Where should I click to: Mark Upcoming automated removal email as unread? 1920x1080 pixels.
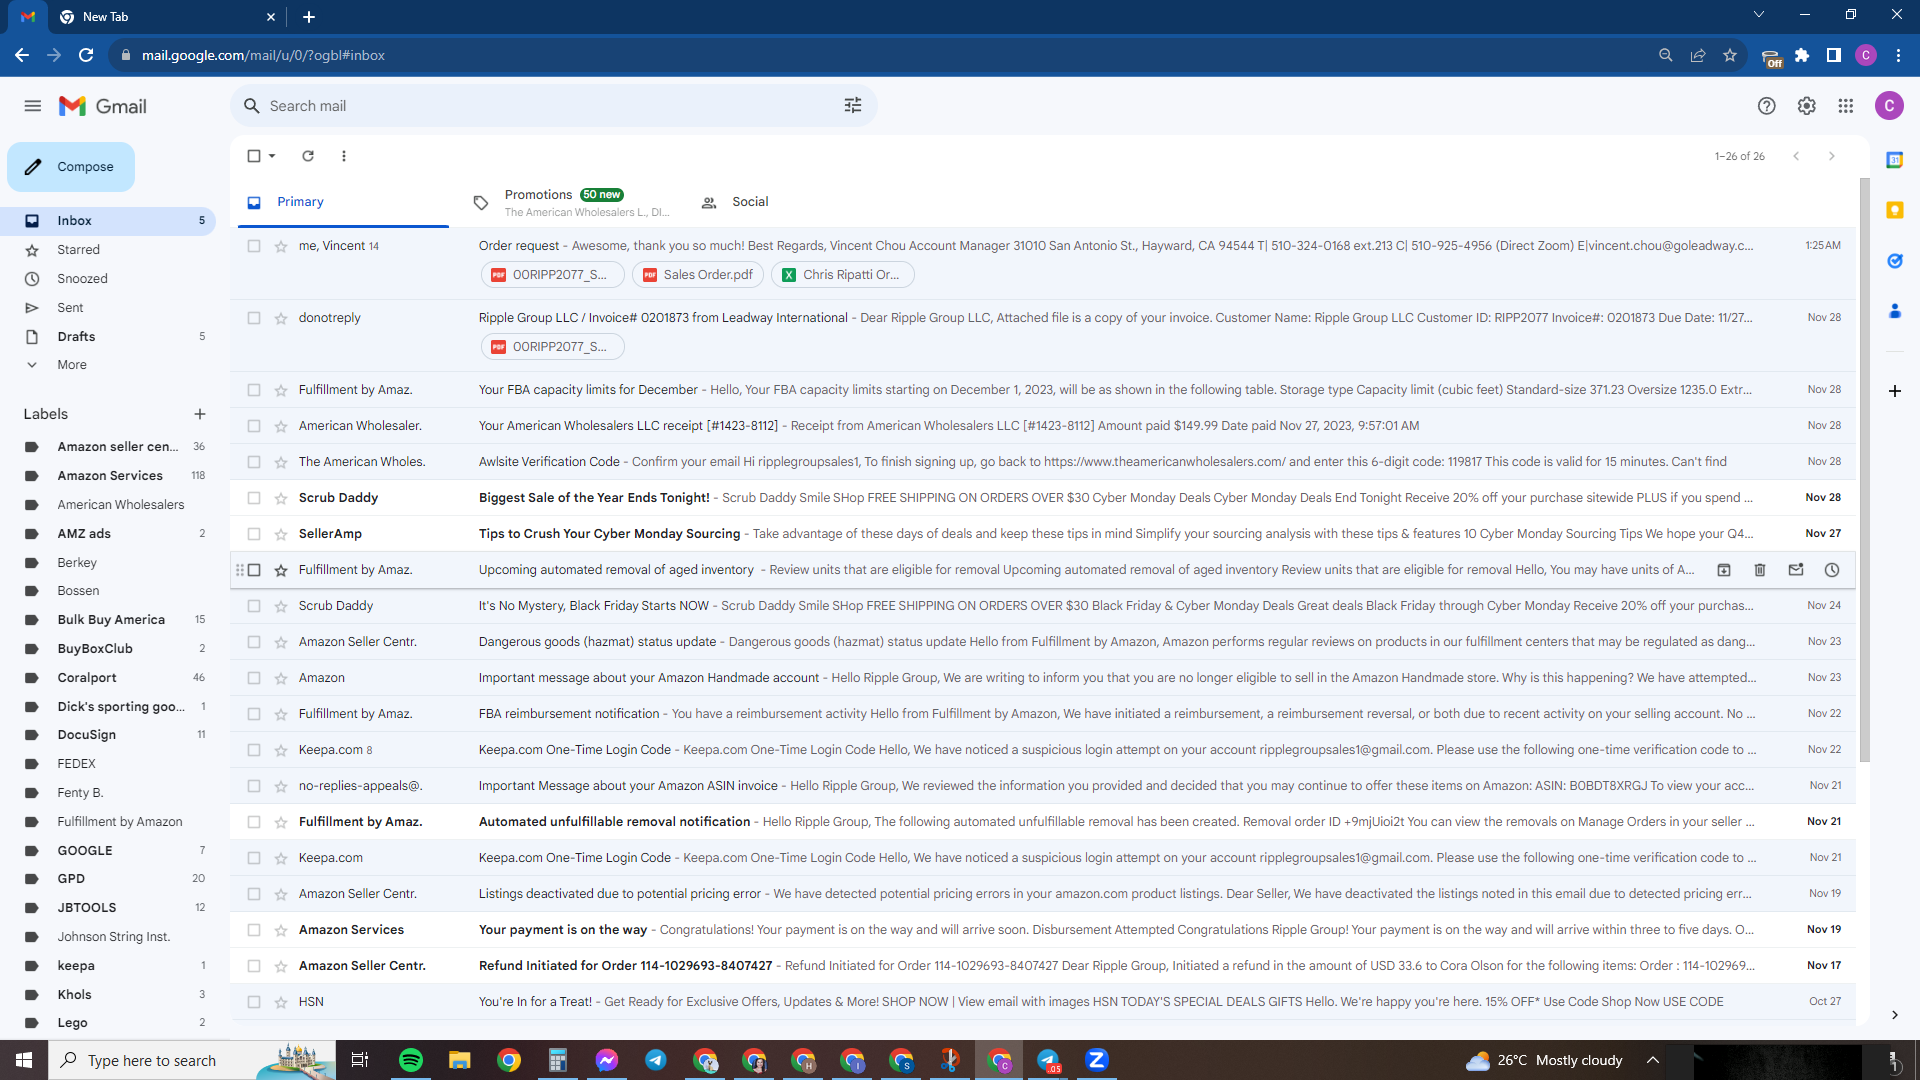coord(1796,570)
